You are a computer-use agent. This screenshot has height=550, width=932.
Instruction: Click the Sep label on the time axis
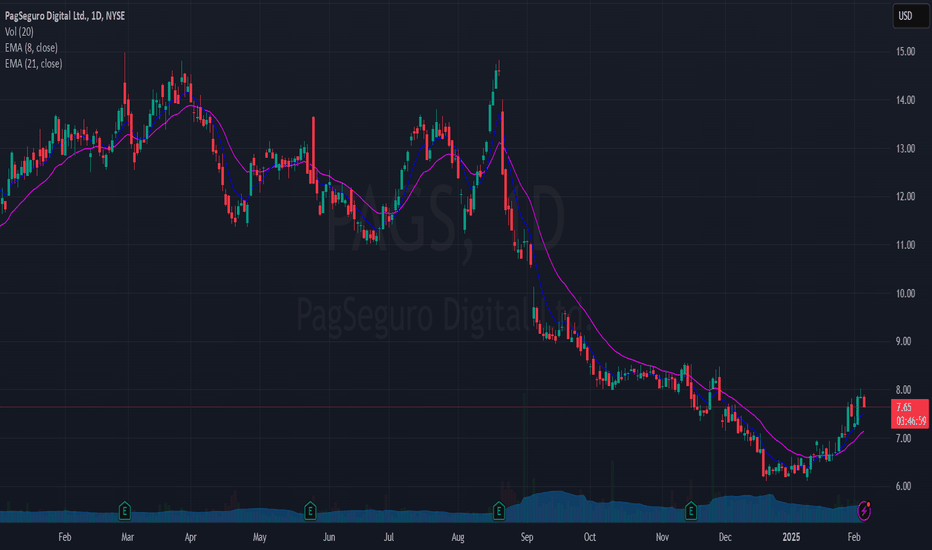[x=527, y=537]
